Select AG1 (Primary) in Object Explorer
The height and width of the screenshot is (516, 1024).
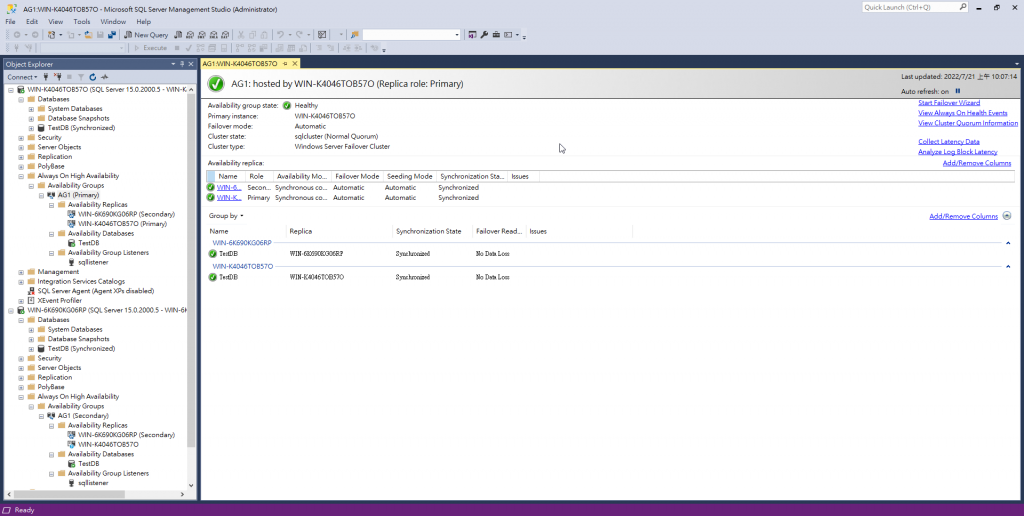[x=78, y=195]
